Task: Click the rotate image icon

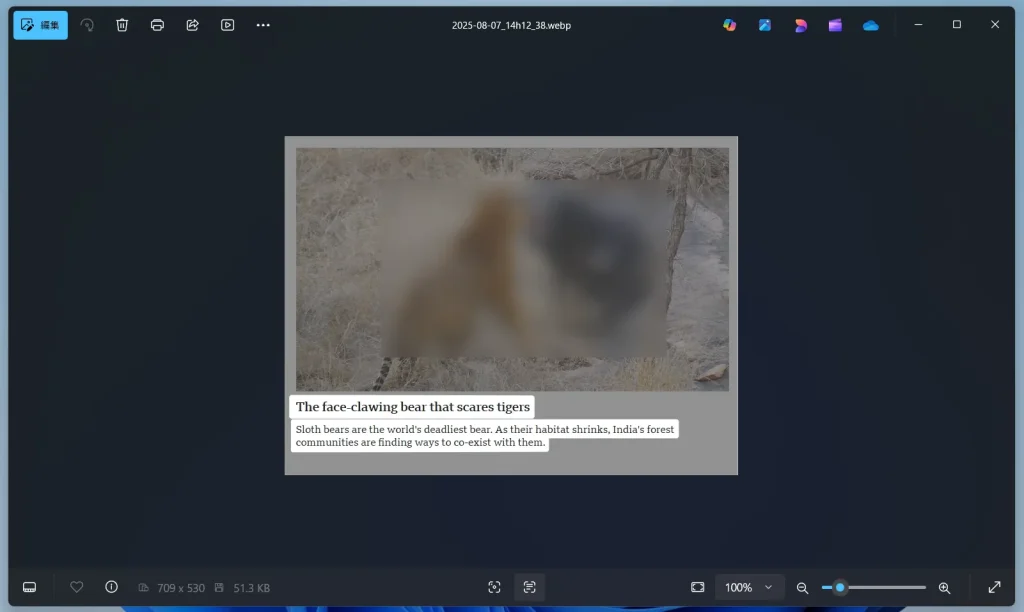Action: coord(87,25)
